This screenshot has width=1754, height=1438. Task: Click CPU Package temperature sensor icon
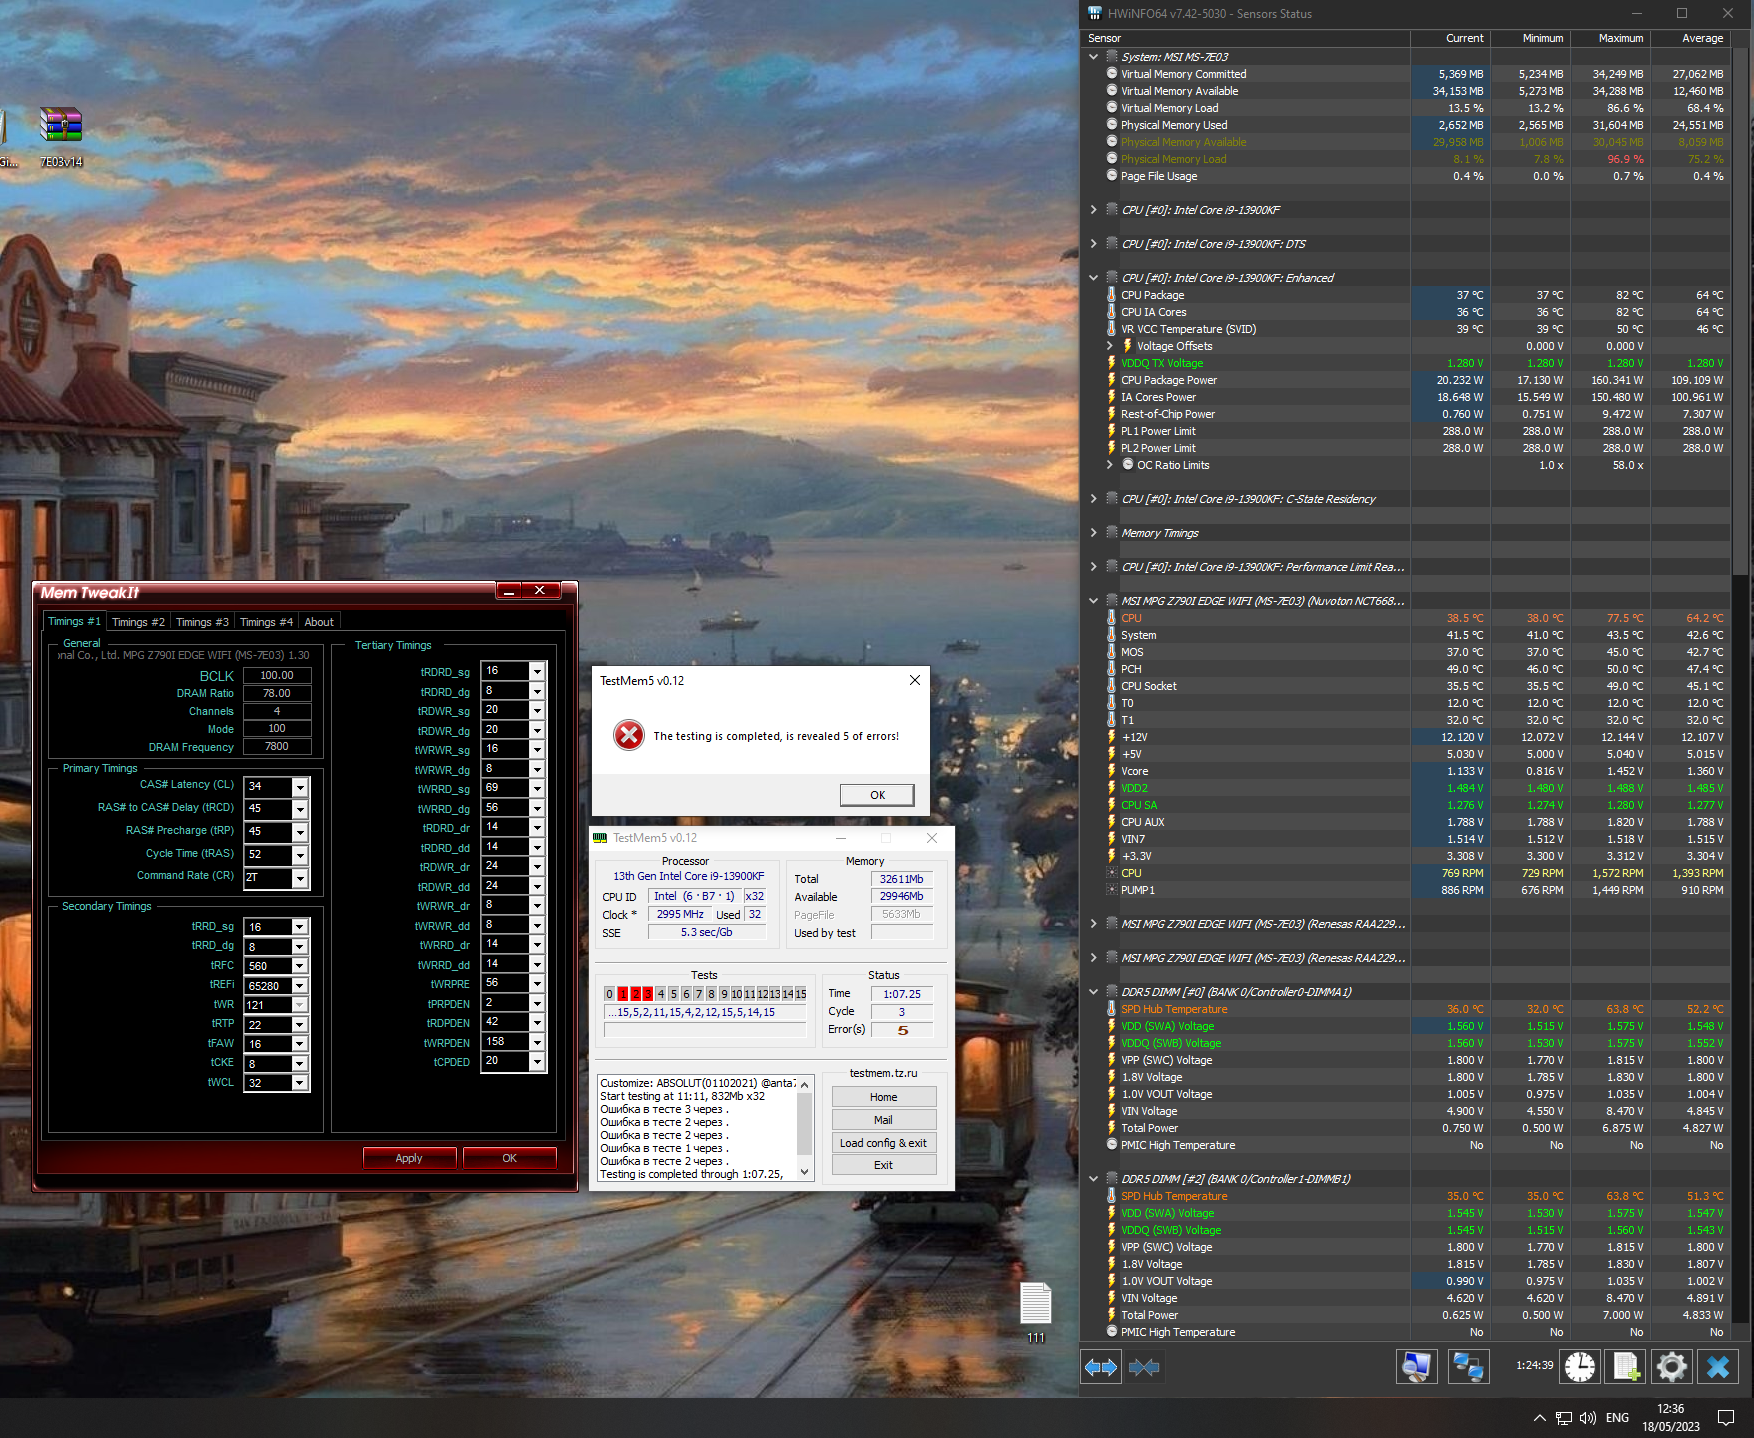tap(1112, 295)
